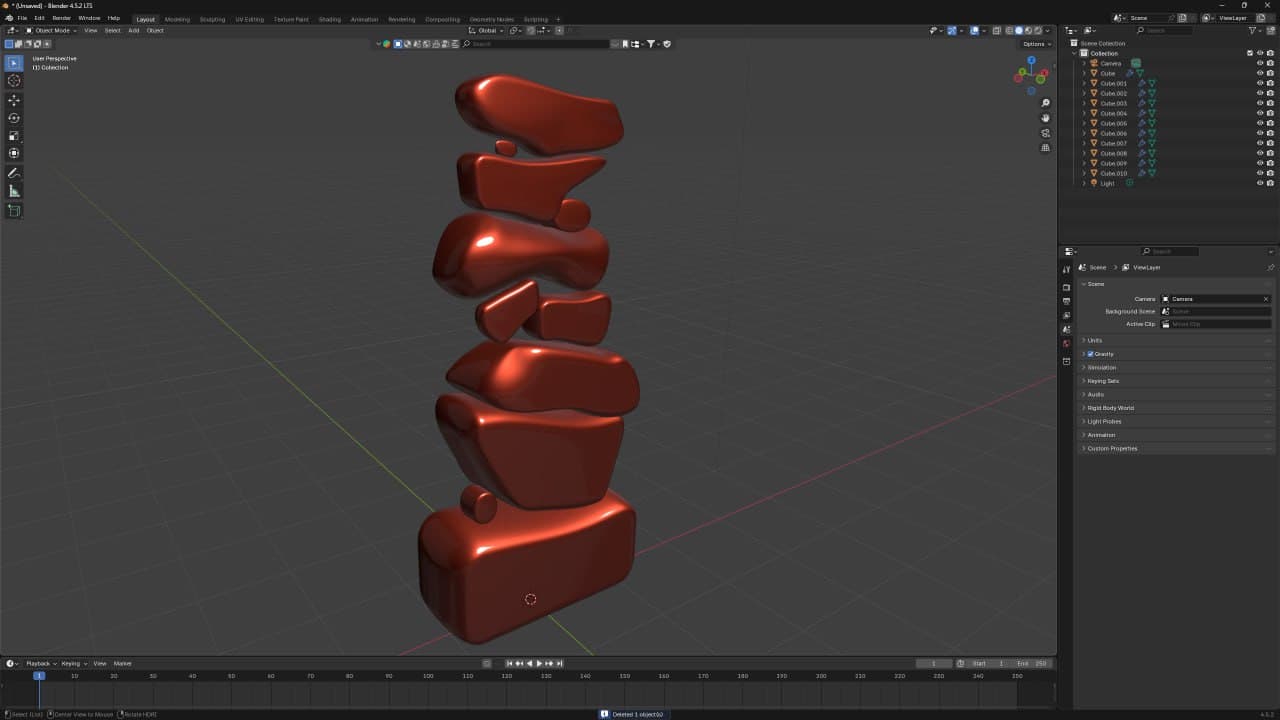Click the Add menu in the viewport header
The width and height of the screenshot is (1280, 720).
[x=133, y=31]
